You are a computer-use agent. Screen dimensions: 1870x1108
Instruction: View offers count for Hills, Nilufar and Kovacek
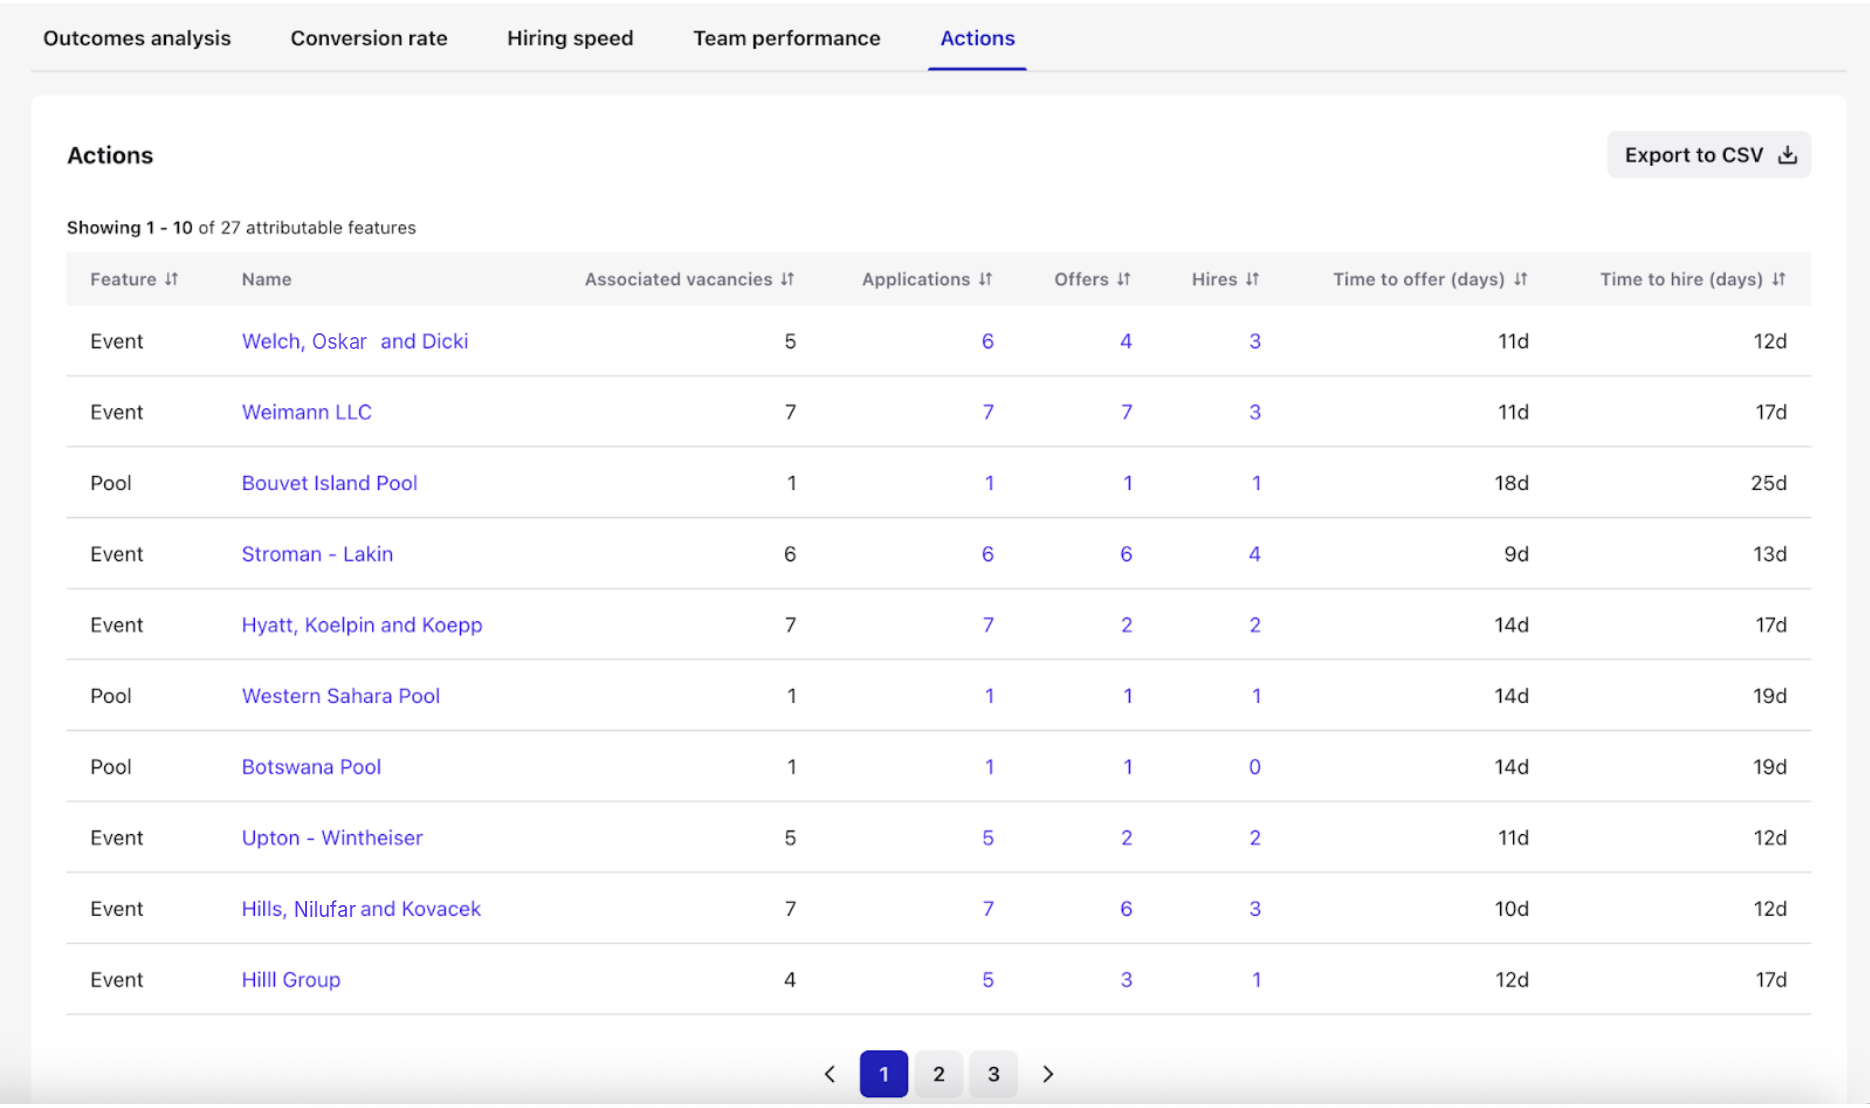[1126, 909]
